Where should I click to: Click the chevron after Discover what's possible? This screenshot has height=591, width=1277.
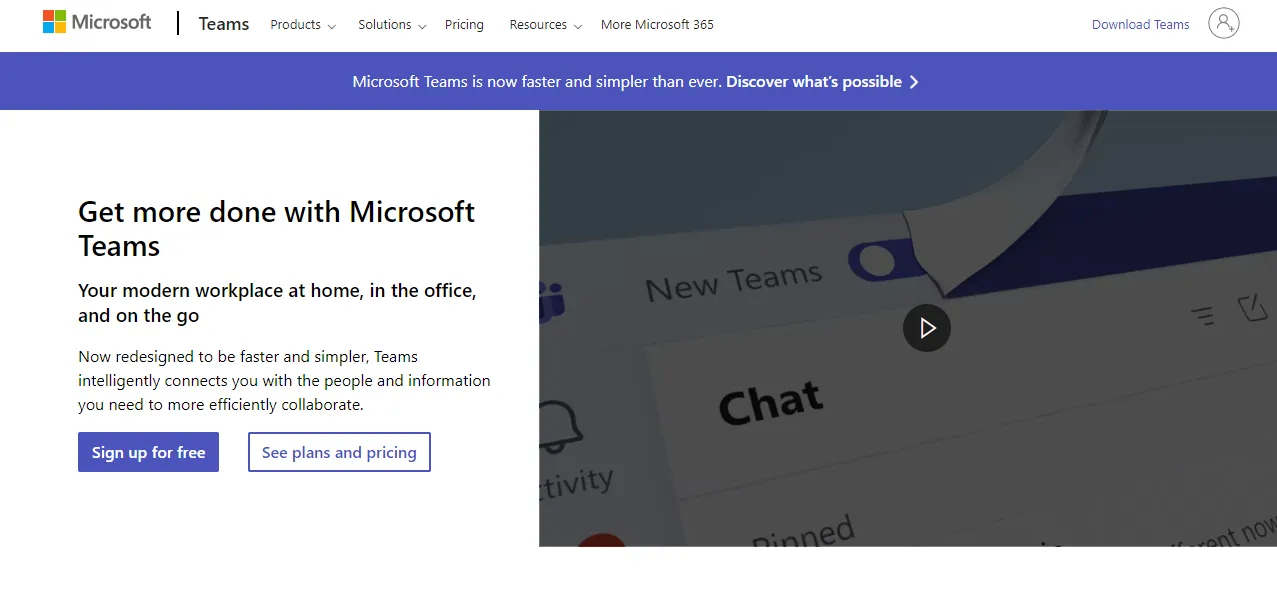click(914, 82)
